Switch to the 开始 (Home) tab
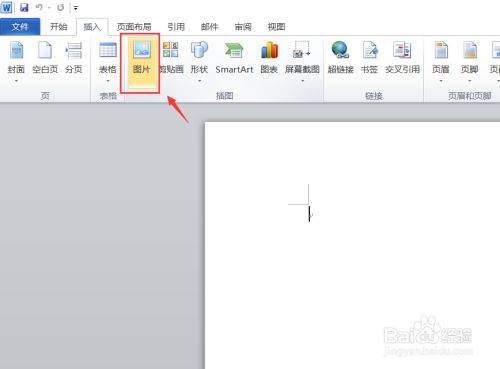500x369 pixels. [59, 27]
